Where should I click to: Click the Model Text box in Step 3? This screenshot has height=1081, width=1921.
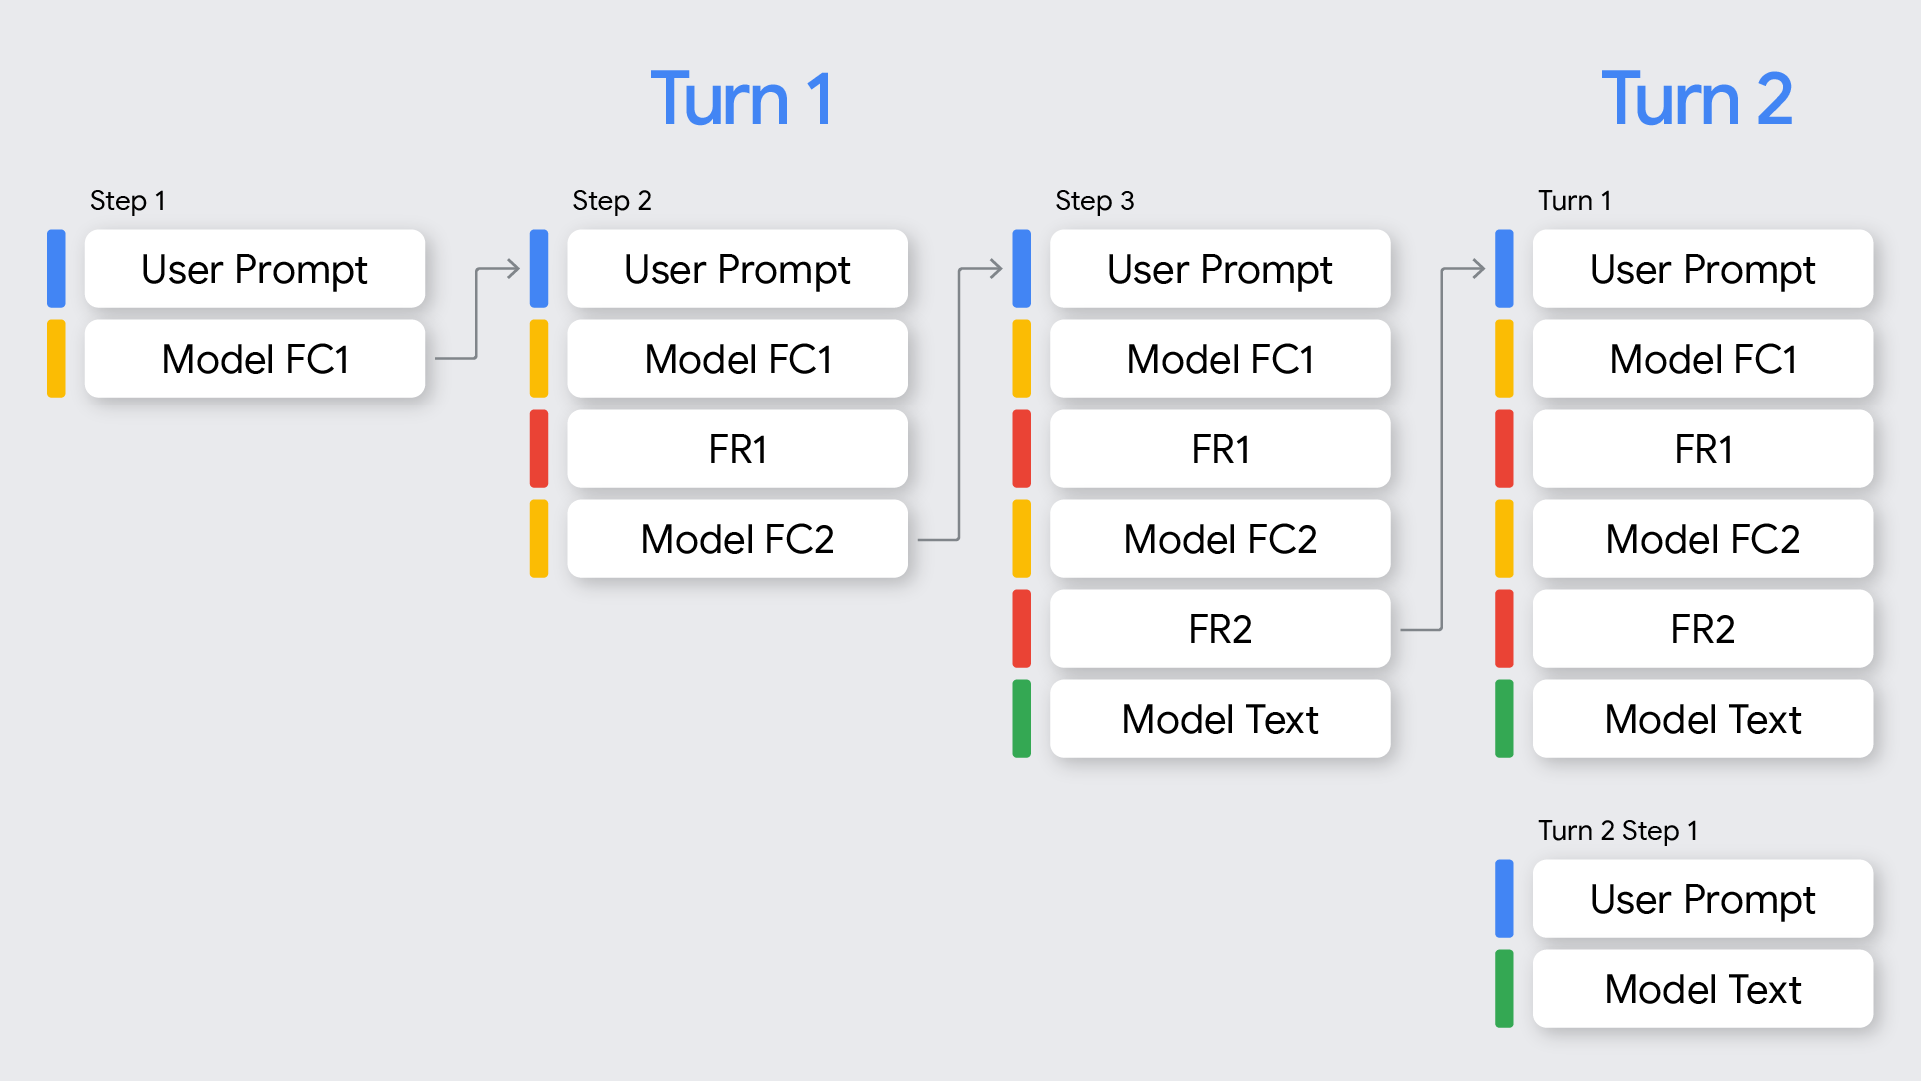pyautogui.click(x=1220, y=719)
